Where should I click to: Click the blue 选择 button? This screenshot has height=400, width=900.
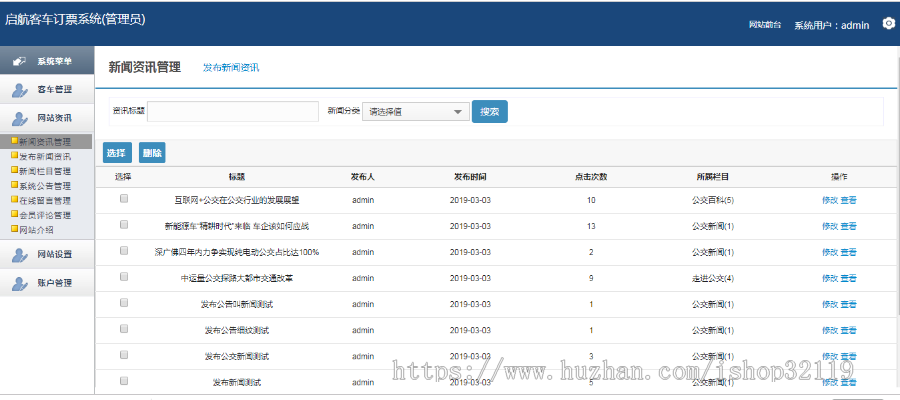117,153
